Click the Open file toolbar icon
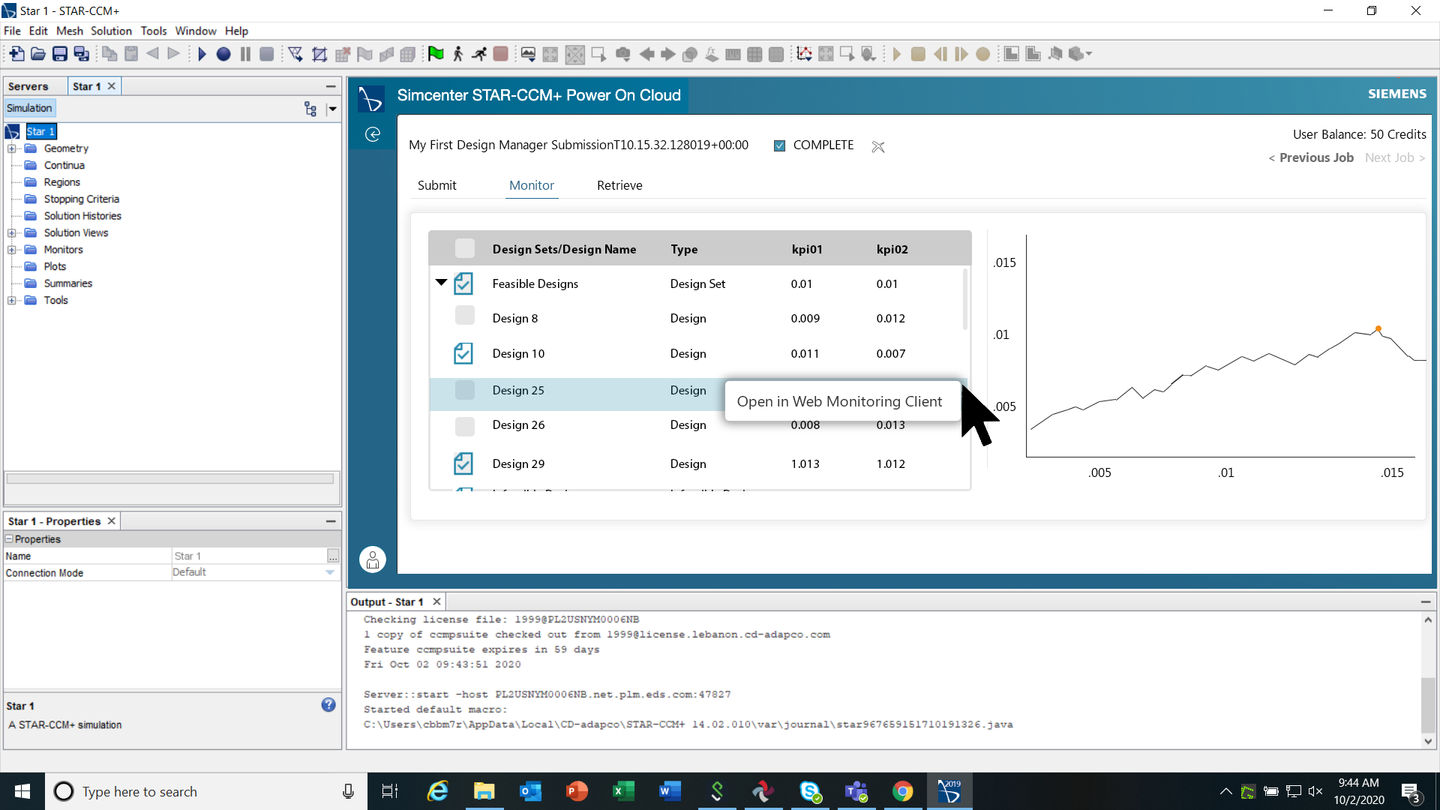Viewport: 1440px width, 810px height. coord(38,54)
